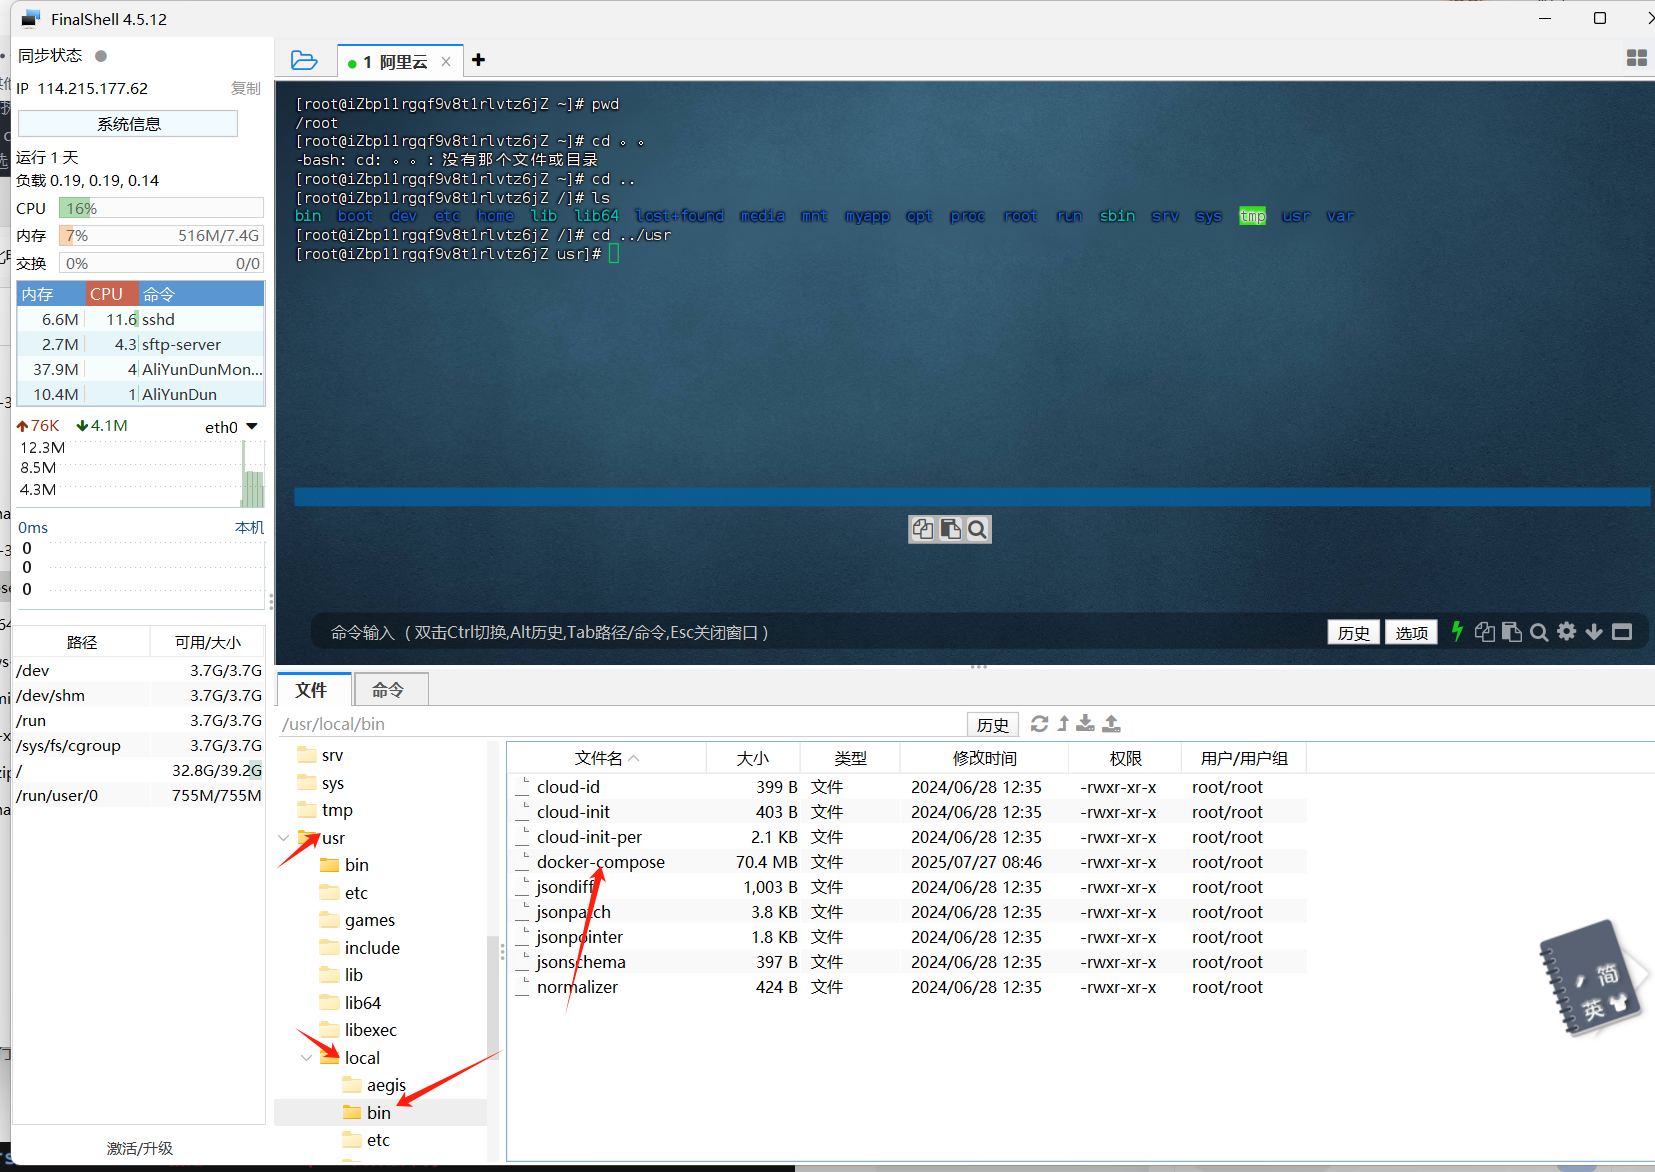Select the sftp-server process row
This screenshot has height=1172, width=1655.
[140, 344]
